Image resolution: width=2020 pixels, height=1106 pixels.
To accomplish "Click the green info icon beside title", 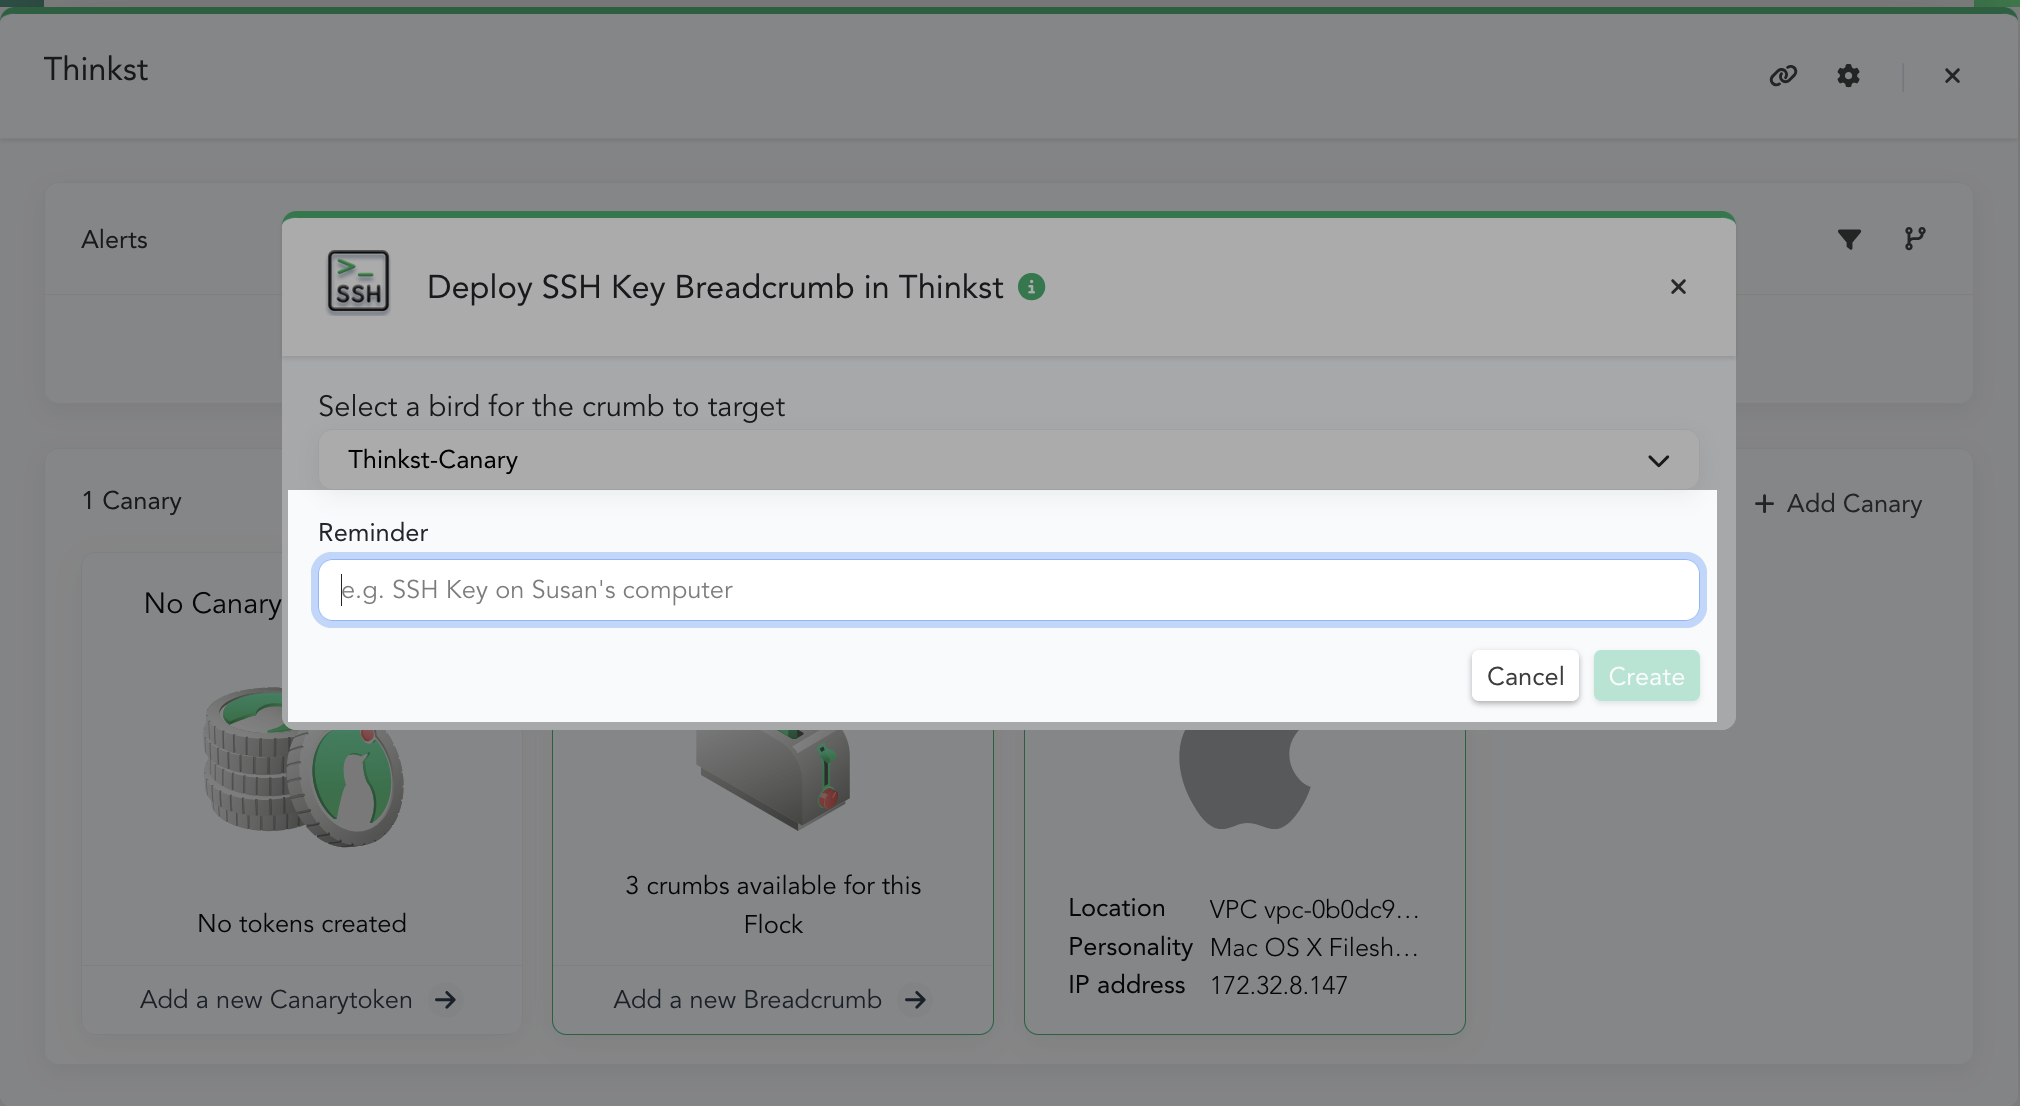I will (x=1031, y=287).
